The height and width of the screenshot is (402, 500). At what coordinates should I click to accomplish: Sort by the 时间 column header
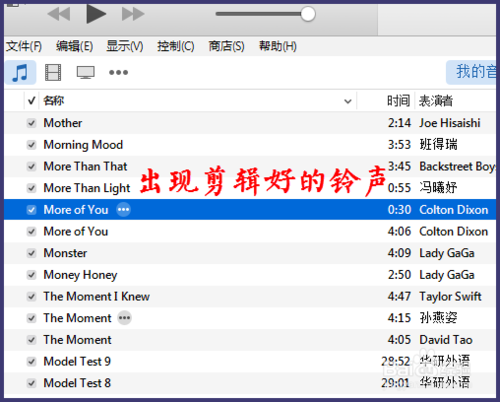pyautogui.click(x=398, y=100)
